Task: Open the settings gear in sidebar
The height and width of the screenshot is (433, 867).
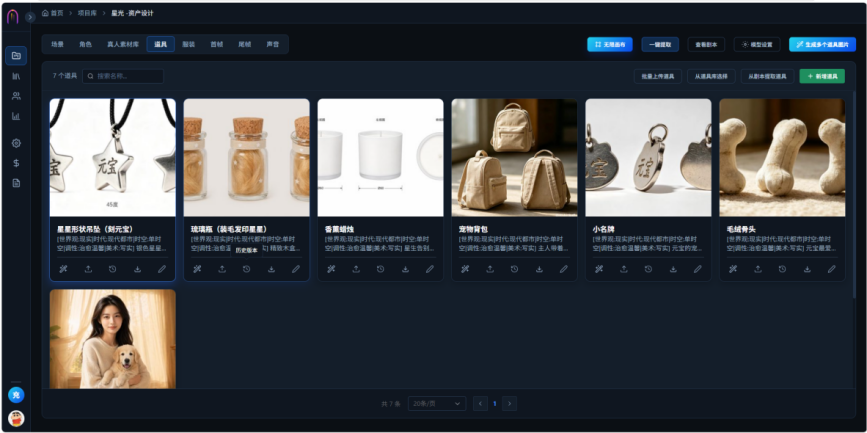Action: click(x=16, y=143)
